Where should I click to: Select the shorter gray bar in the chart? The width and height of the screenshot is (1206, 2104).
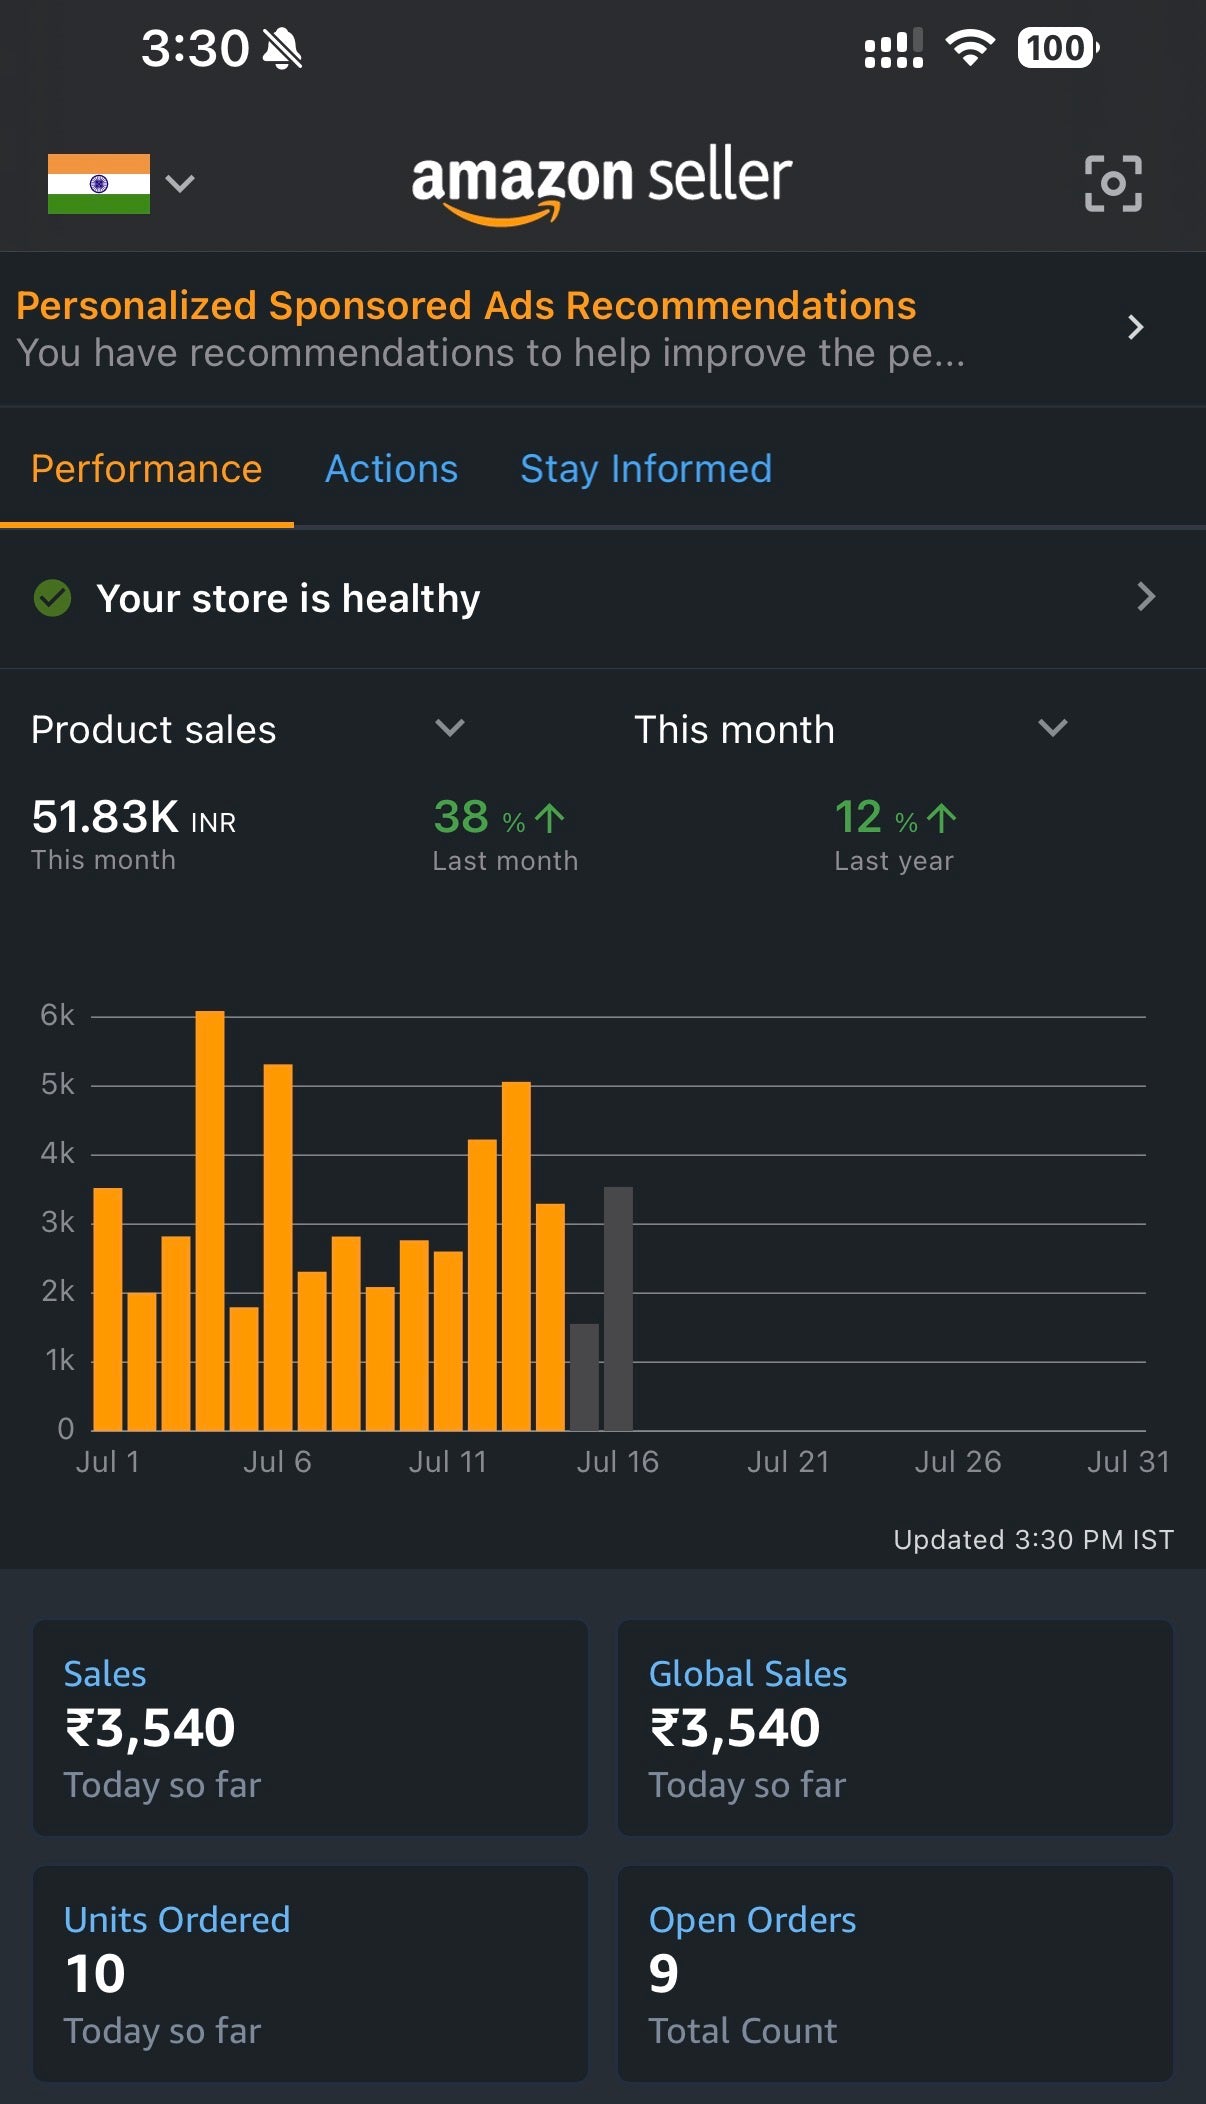pyautogui.click(x=584, y=1377)
